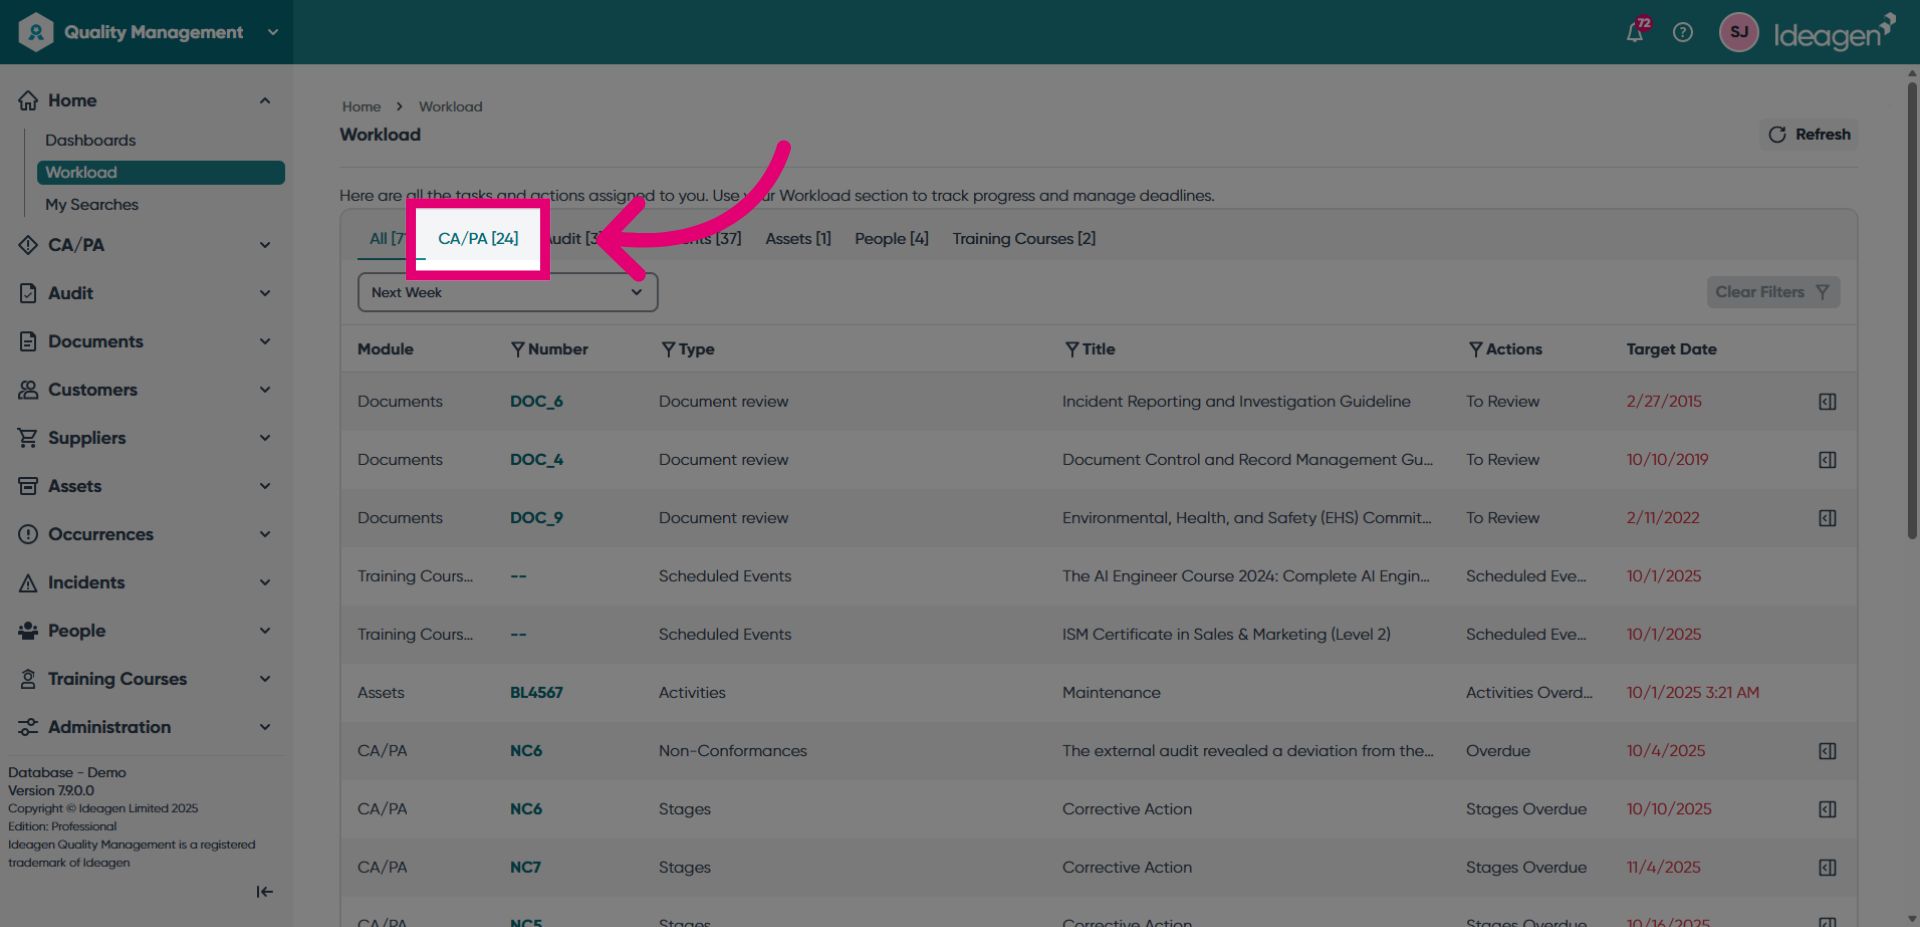
Task: Click the Home house icon in sidebar
Action: [x=28, y=100]
